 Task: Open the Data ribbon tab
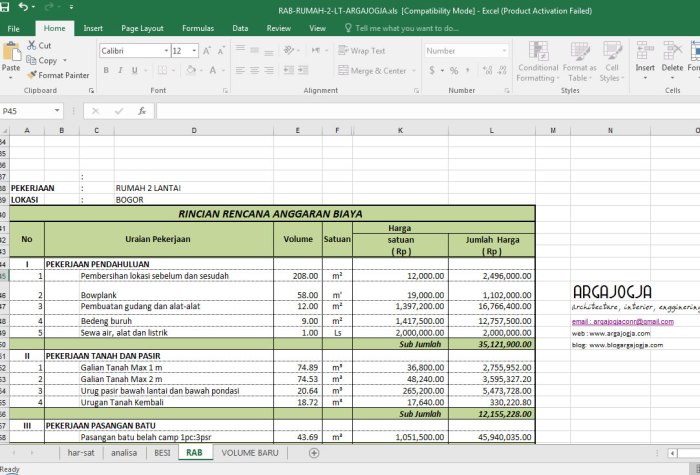pos(240,28)
